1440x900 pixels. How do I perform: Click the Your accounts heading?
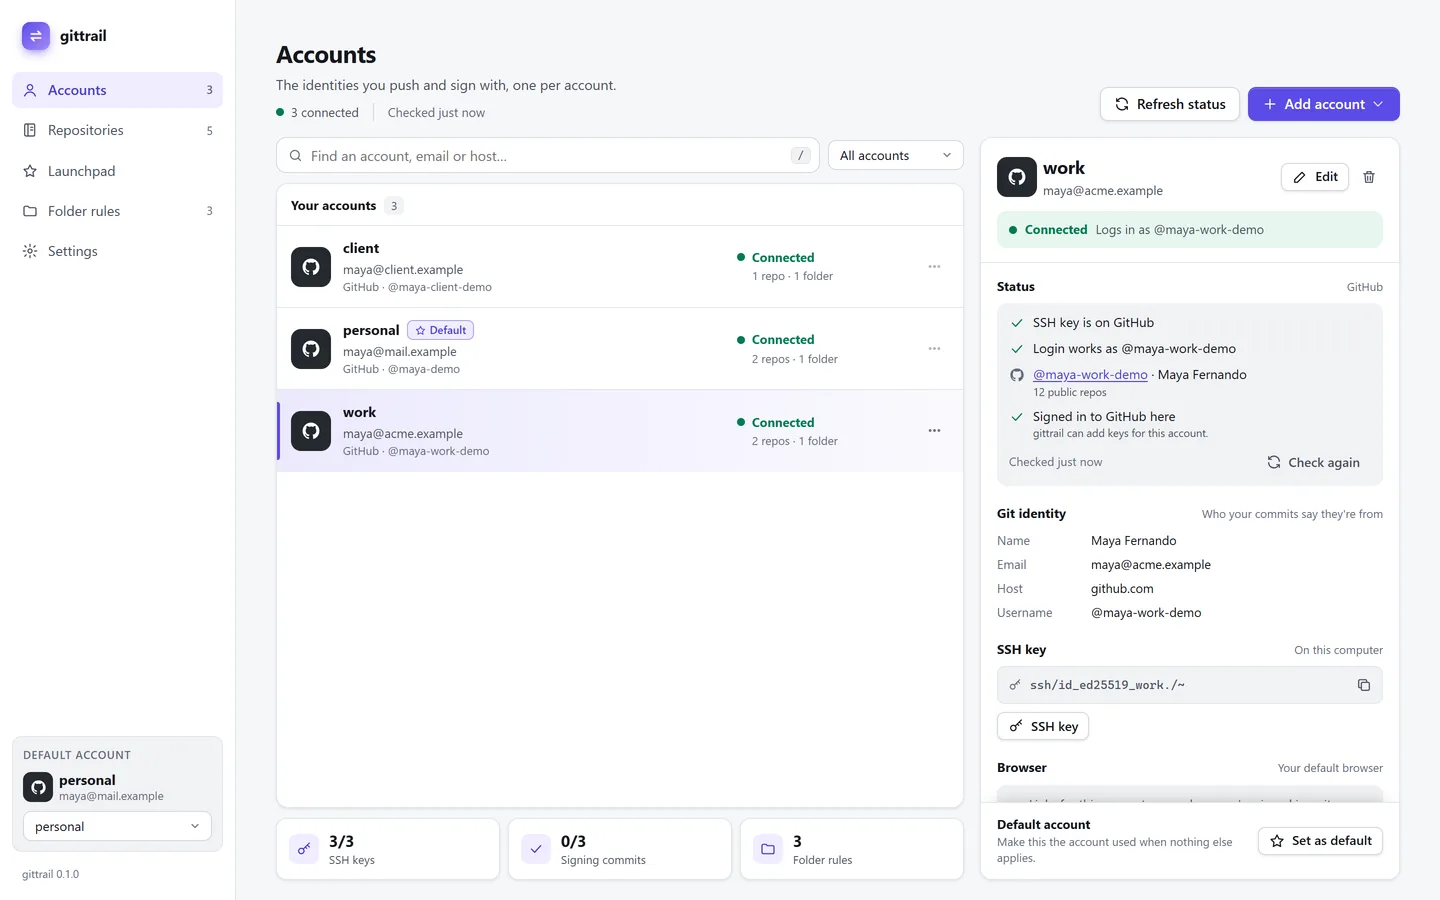click(x=334, y=205)
